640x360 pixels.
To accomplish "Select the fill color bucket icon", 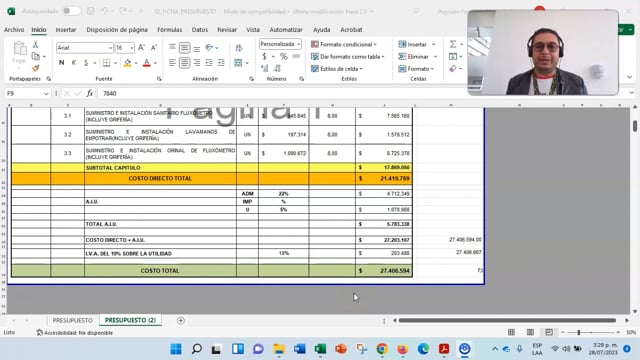I will click(x=127, y=62).
